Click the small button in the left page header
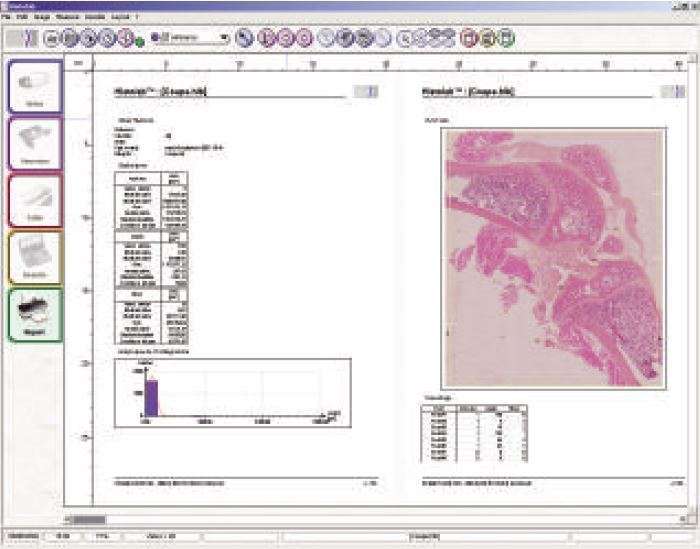Viewport: 700px width, 549px height. [367, 92]
